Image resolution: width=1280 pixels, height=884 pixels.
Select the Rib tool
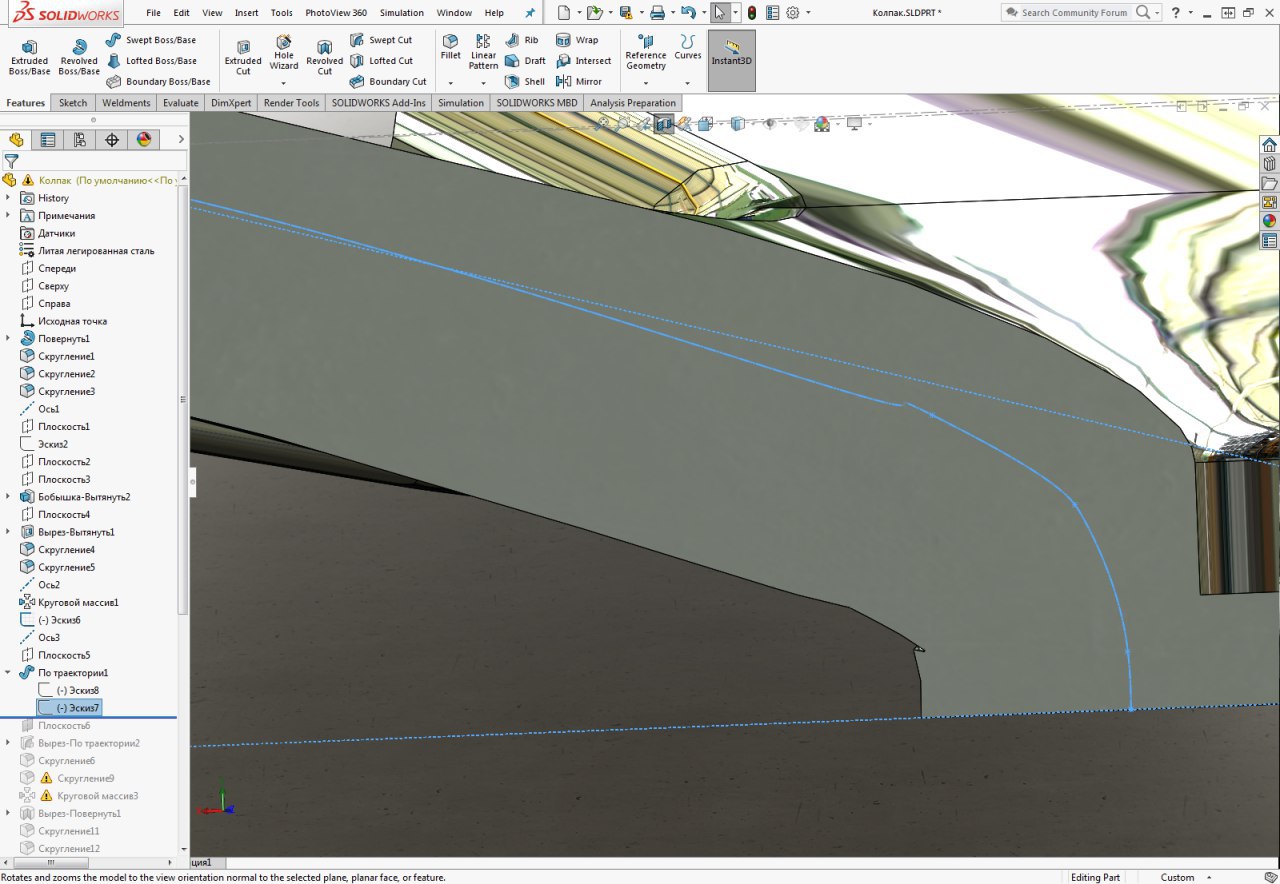[522, 40]
